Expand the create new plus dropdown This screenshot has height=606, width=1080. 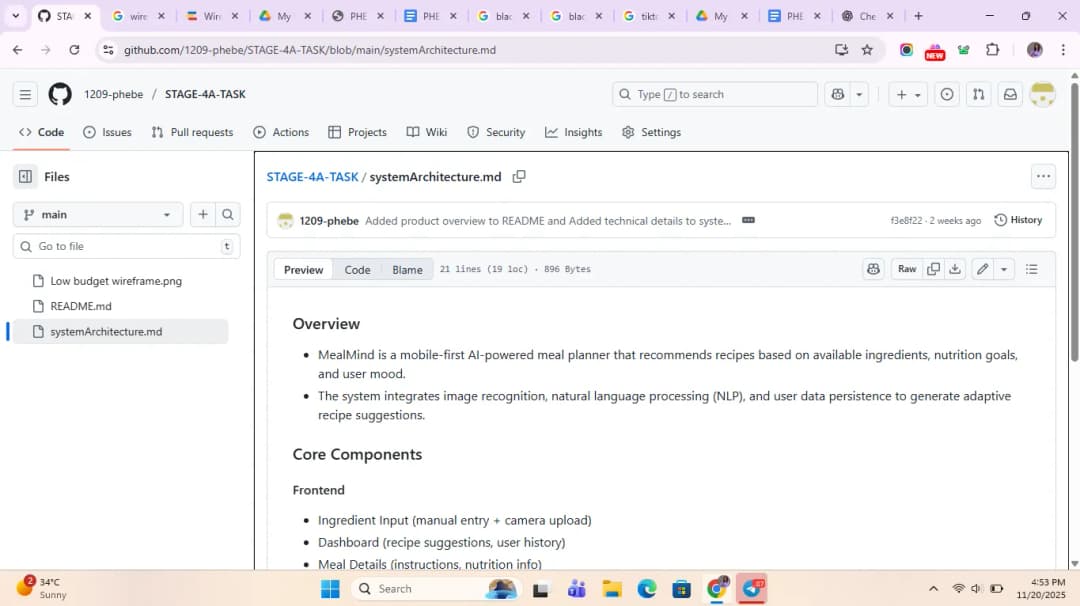(908, 94)
